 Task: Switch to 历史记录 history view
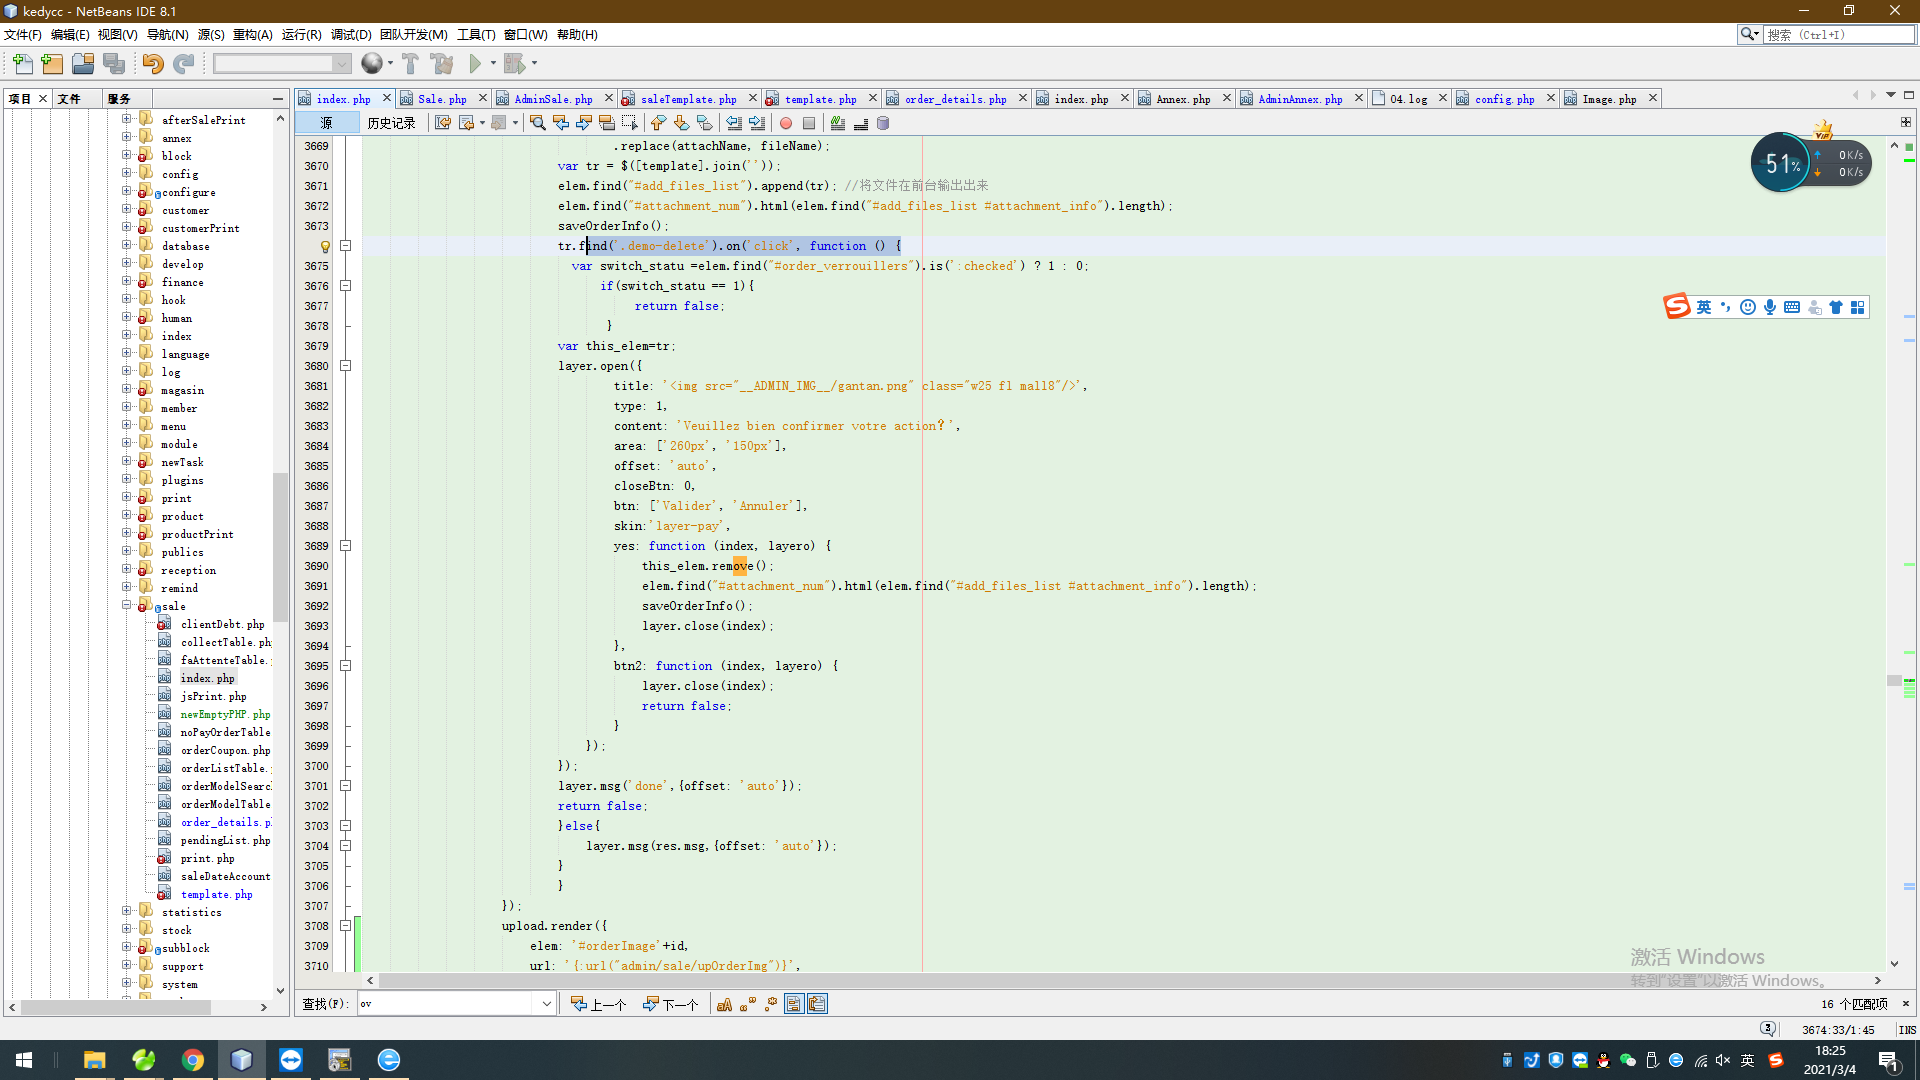[x=391, y=123]
